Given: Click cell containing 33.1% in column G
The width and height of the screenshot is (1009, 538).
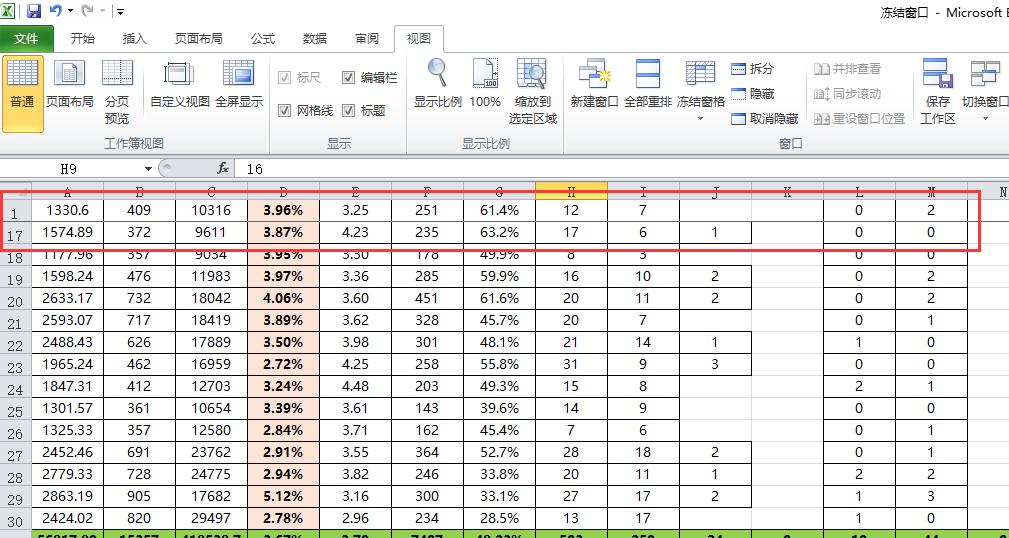Looking at the screenshot, I should click(x=499, y=496).
